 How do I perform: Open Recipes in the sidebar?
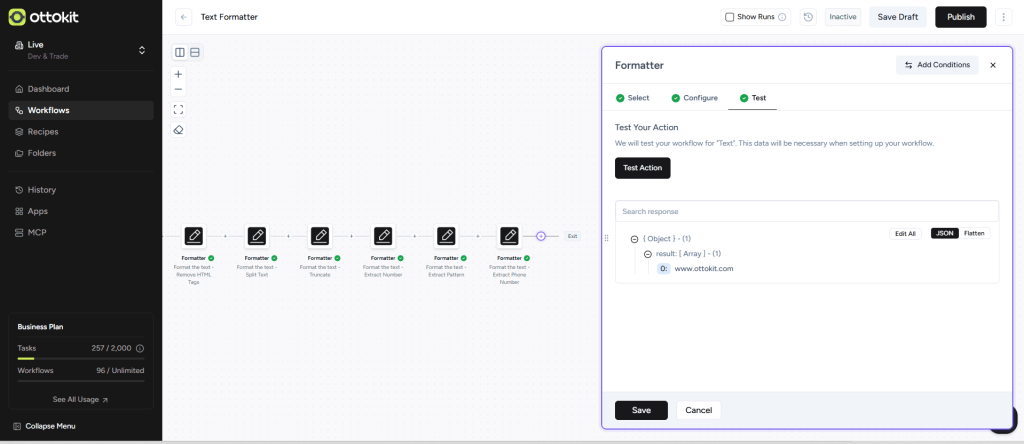pyautogui.click(x=43, y=132)
